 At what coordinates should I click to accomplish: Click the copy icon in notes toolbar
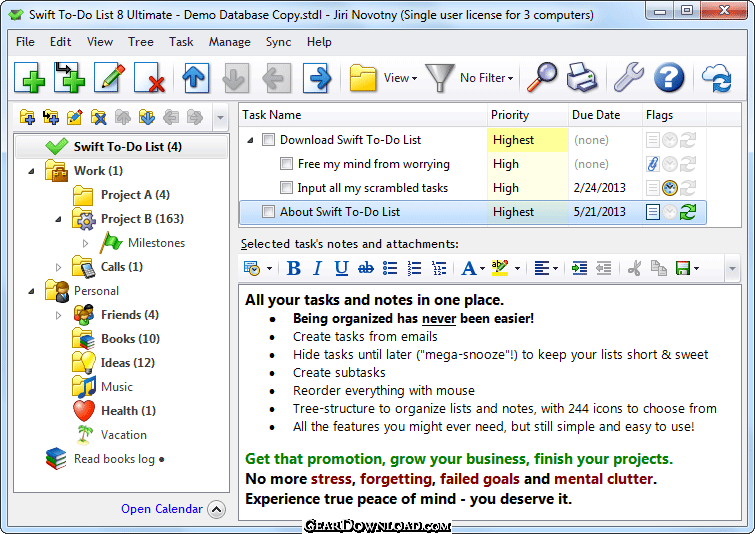click(x=658, y=268)
